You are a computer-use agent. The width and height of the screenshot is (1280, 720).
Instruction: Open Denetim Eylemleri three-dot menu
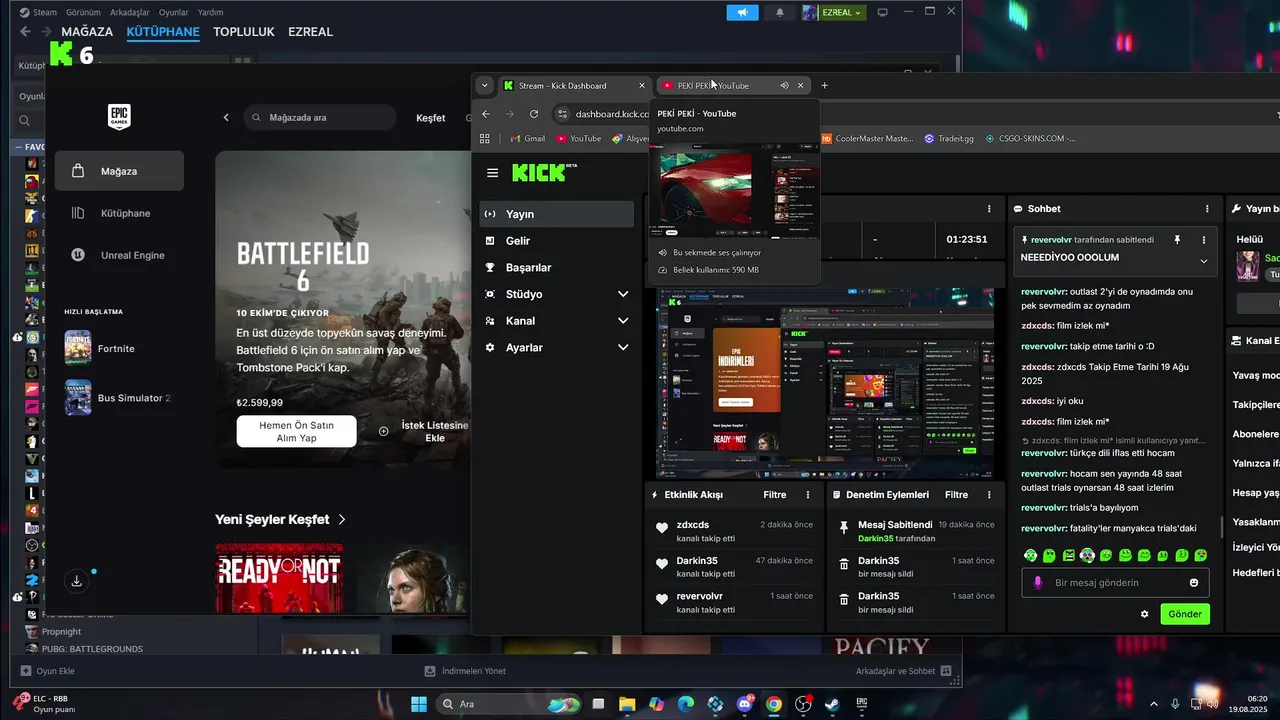989,495
